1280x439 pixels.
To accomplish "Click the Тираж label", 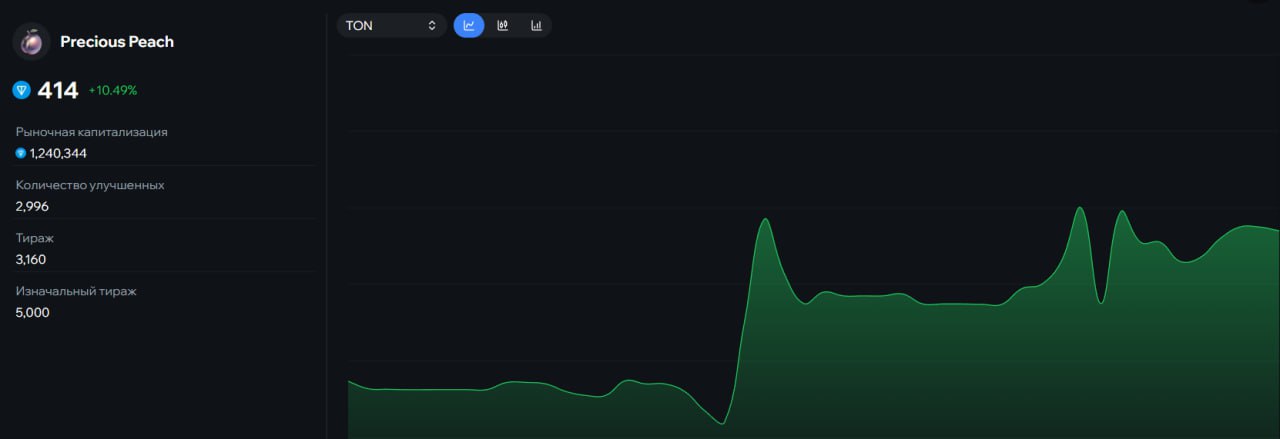I will 35,238.
